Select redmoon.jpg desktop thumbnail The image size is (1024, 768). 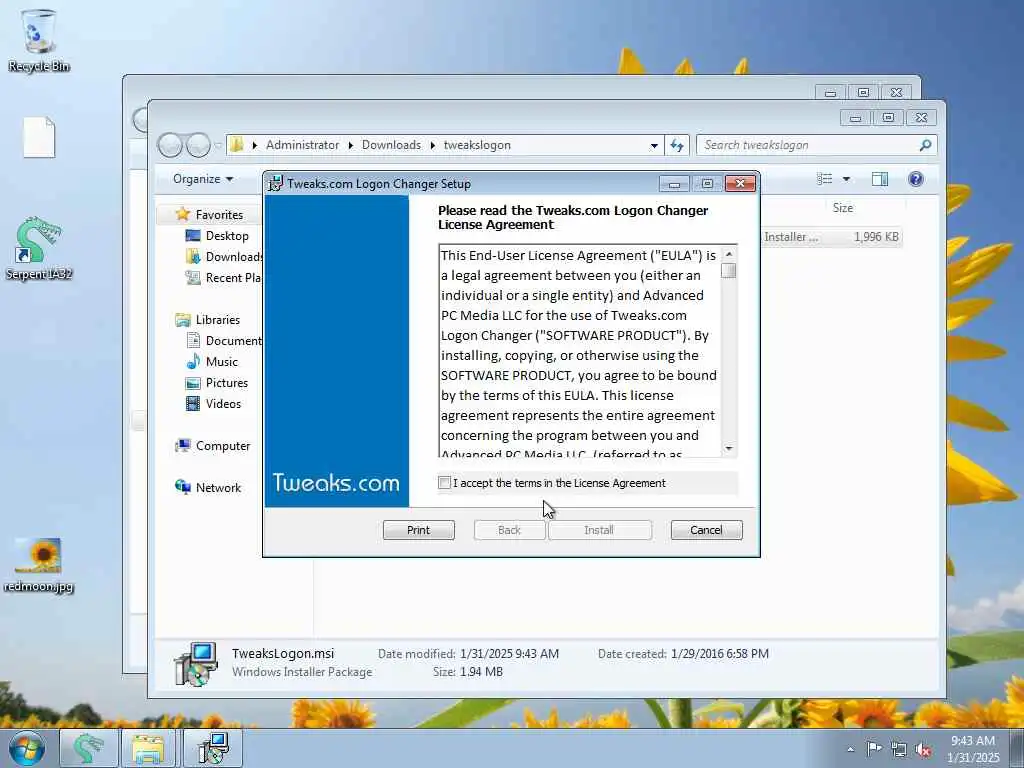click(39, 566)
